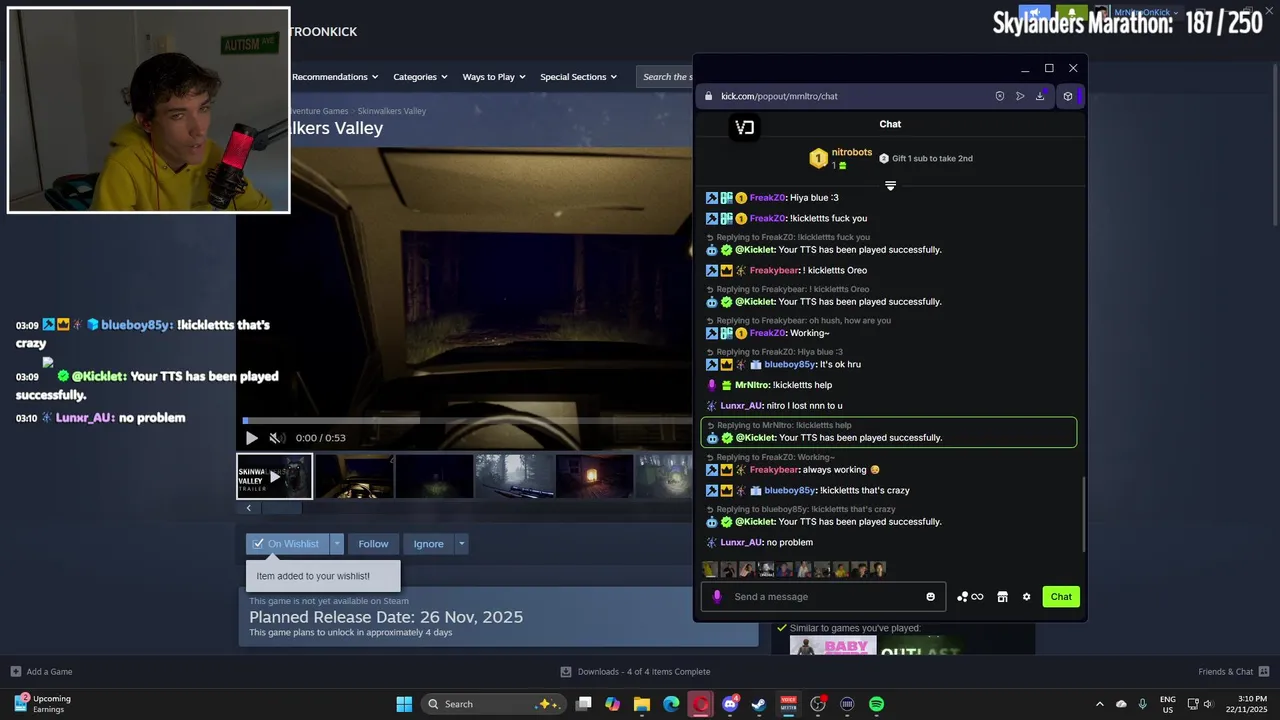Open browser downloads icon in chat window

(1040, 96)
